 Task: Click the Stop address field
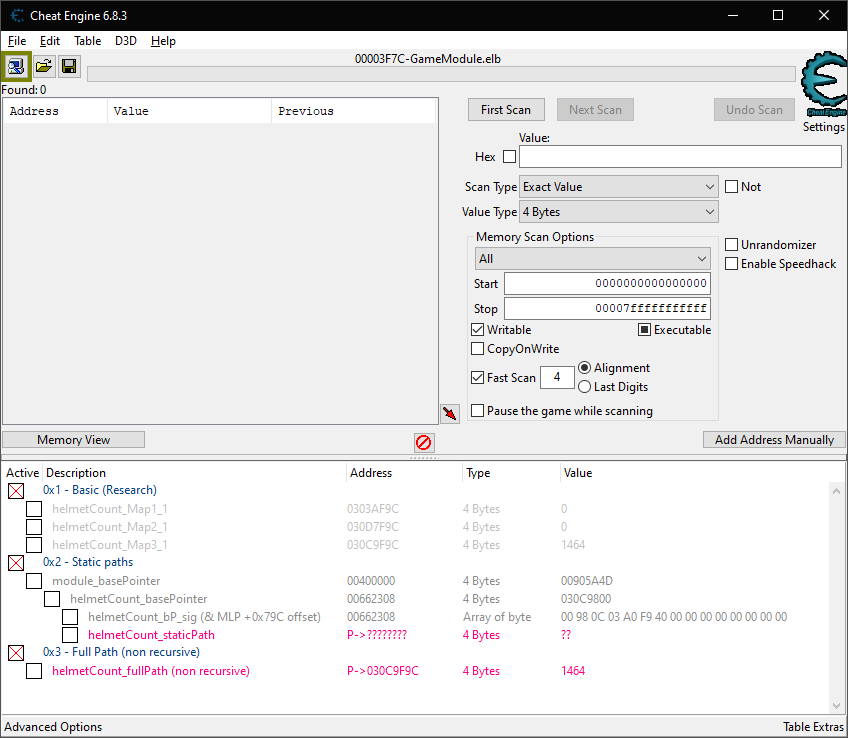[607, 308]
